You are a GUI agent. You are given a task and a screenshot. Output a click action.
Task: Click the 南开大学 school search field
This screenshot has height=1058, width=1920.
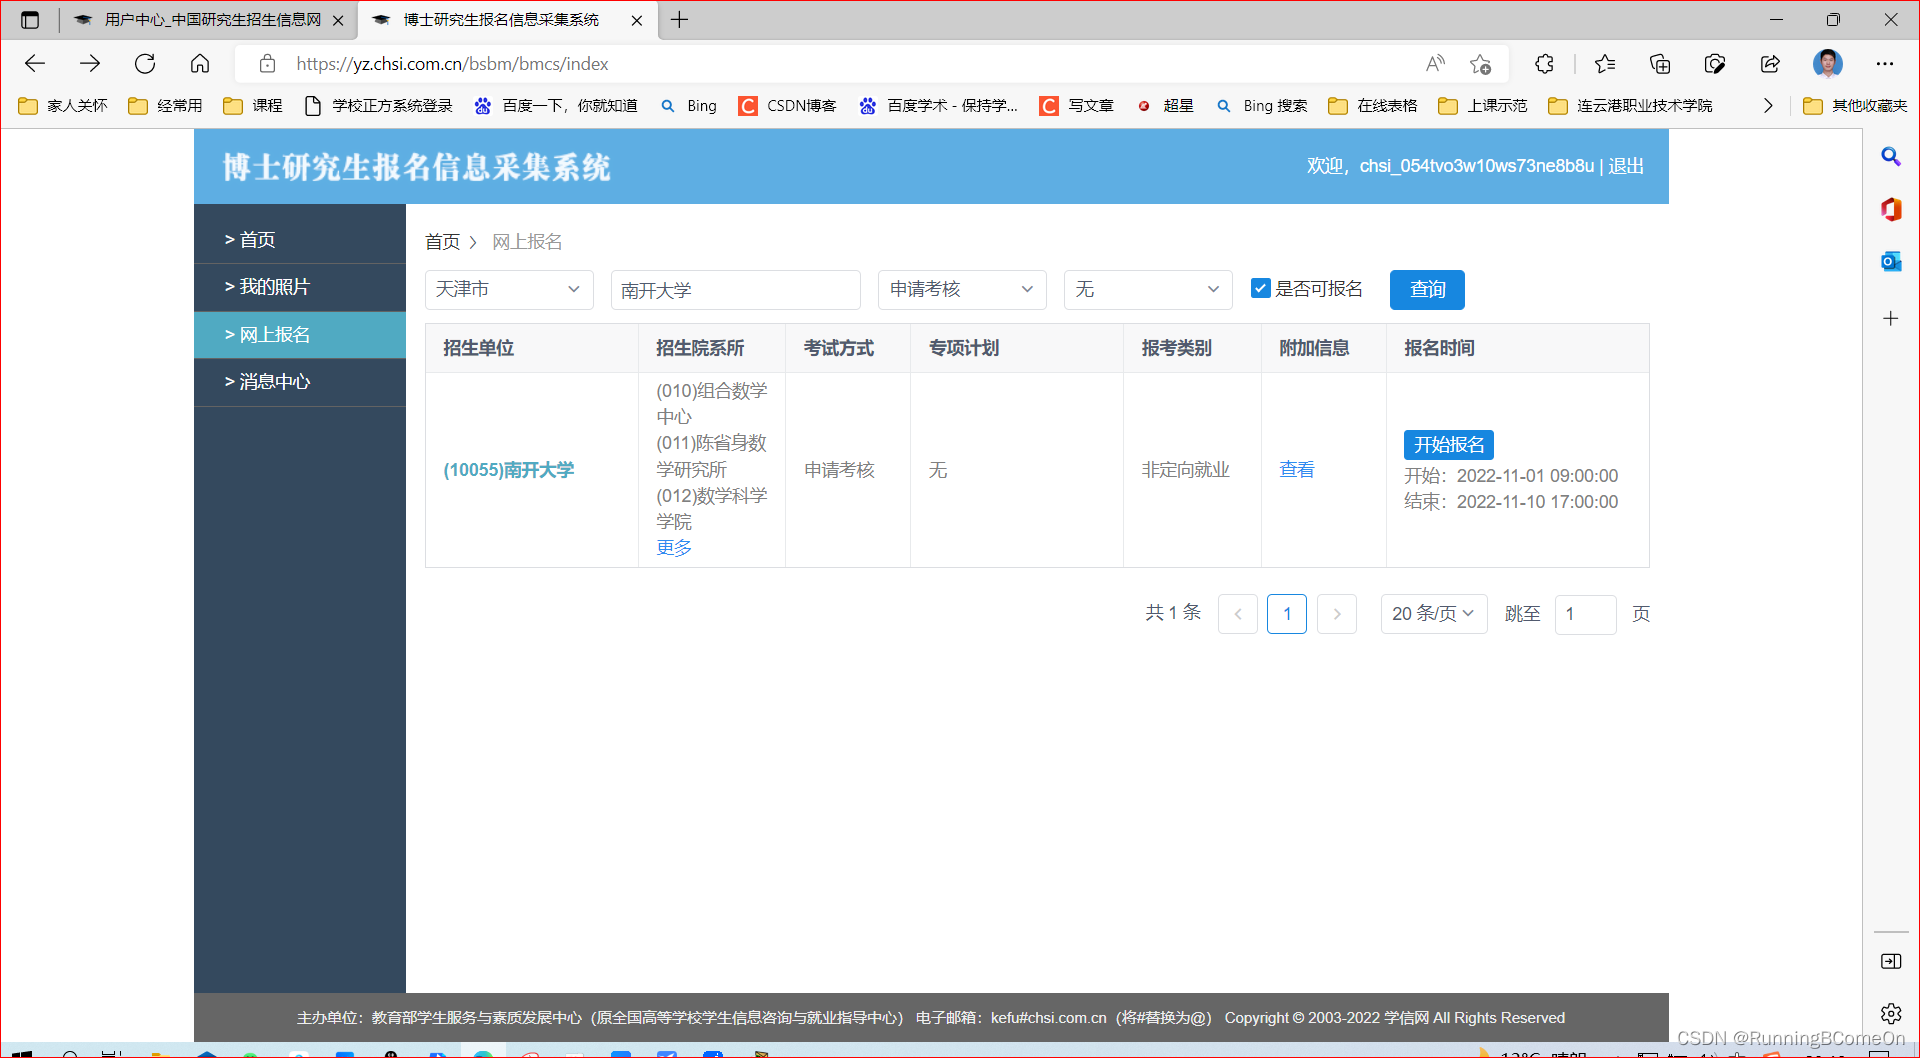pyautogui.click(x=735, y=289)
